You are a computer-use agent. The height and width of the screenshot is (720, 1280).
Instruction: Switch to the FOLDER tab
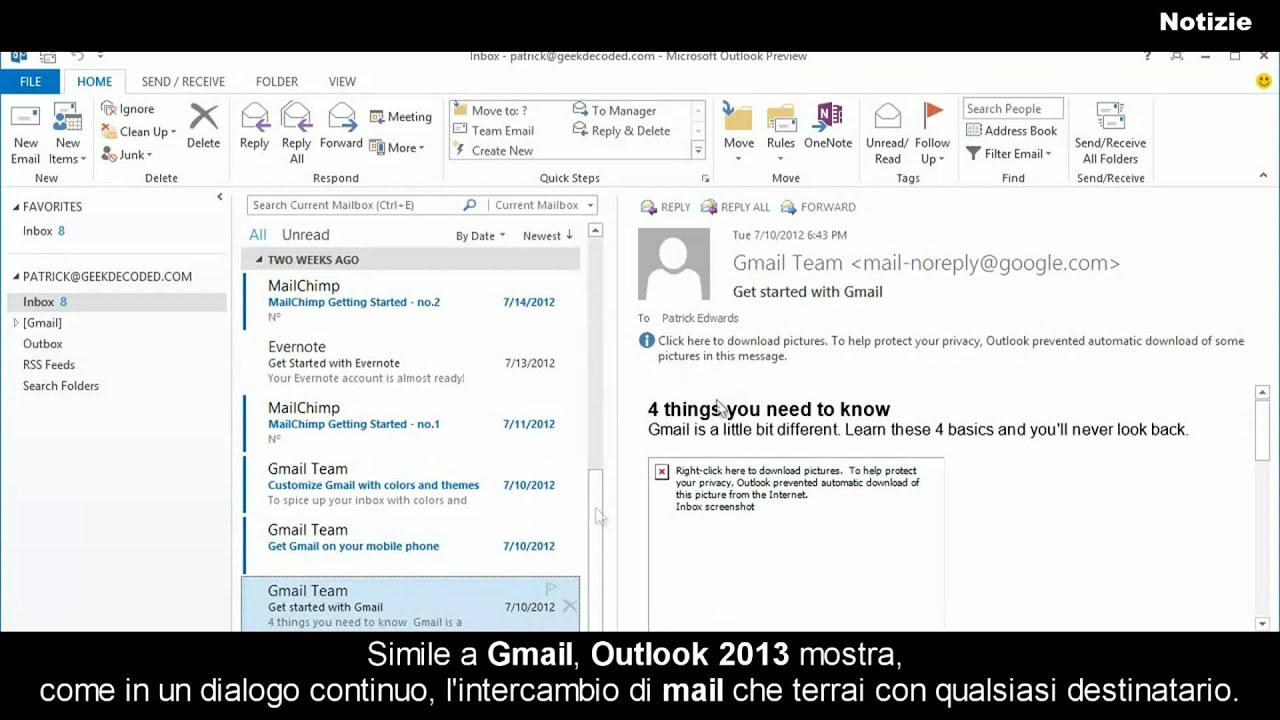coord(277,82)
